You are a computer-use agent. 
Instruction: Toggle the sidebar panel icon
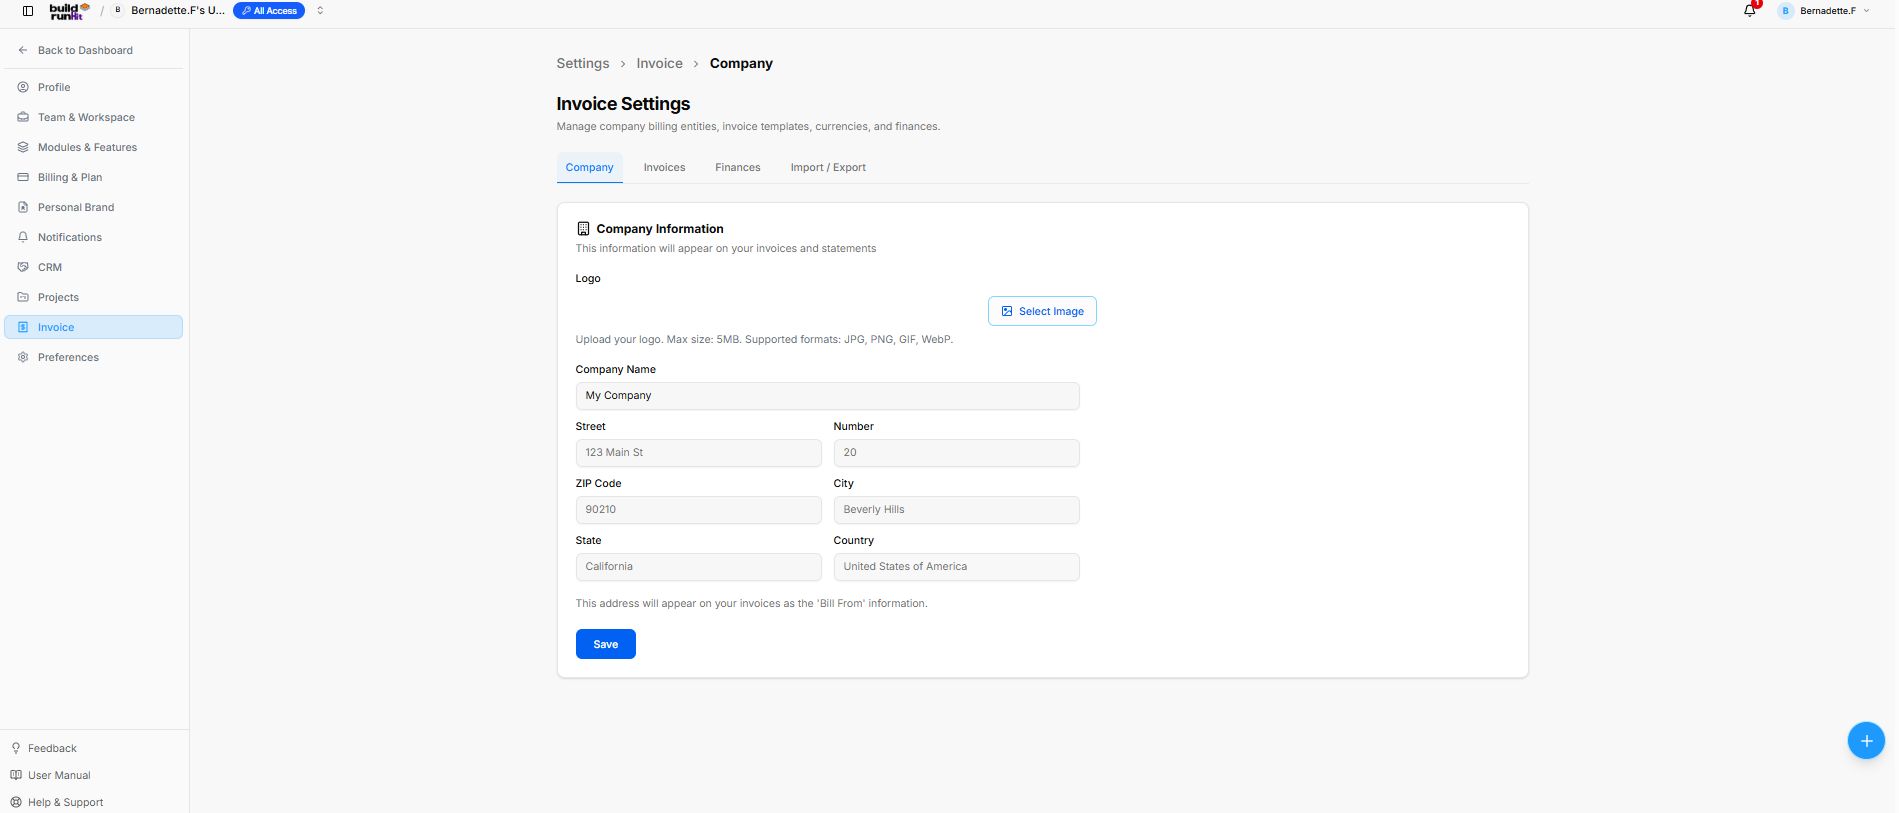pos(28,11)
